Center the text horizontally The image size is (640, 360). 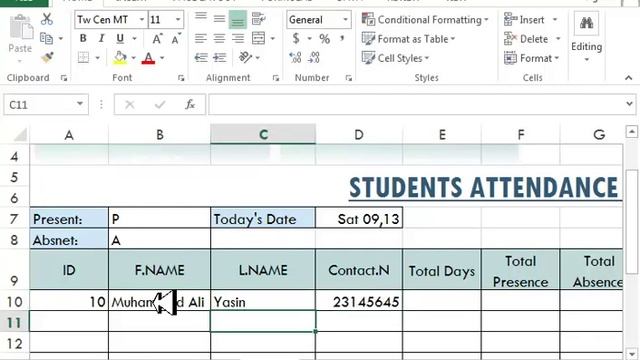click(219, 39)
